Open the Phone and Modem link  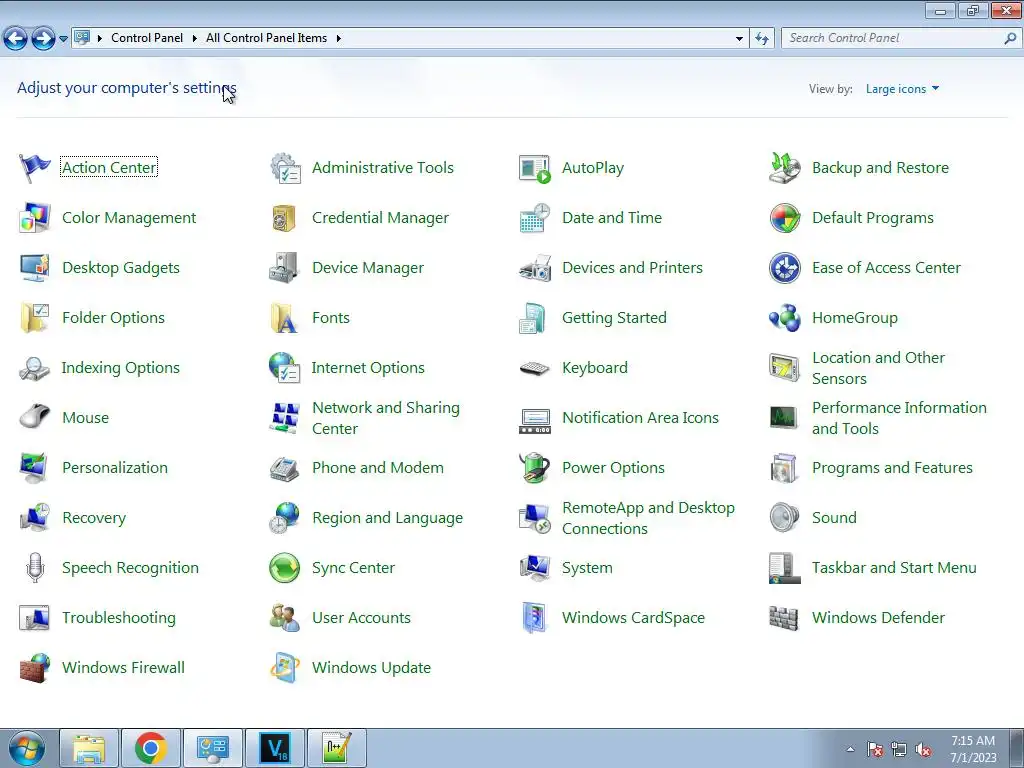pyautogui.click(x=378, y=468)
